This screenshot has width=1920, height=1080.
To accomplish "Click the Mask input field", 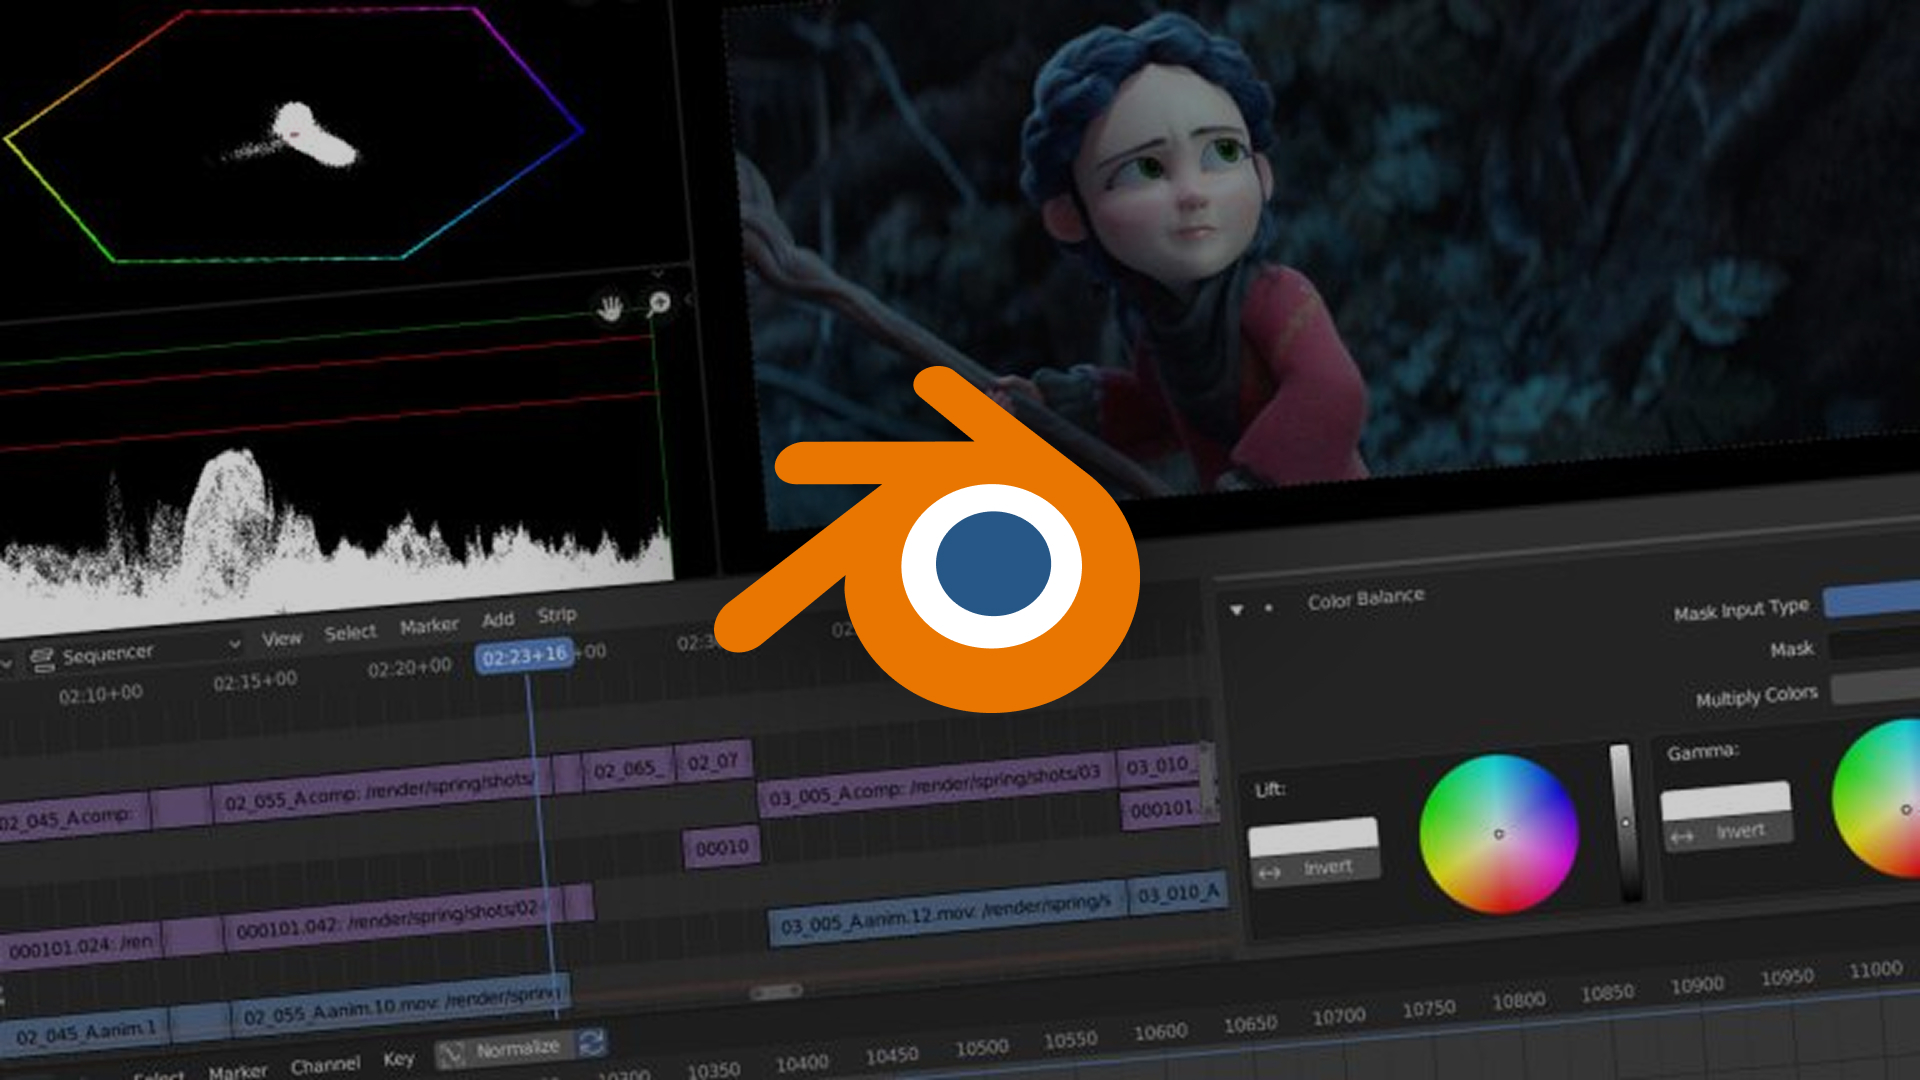I will (x=1873, y=643).
